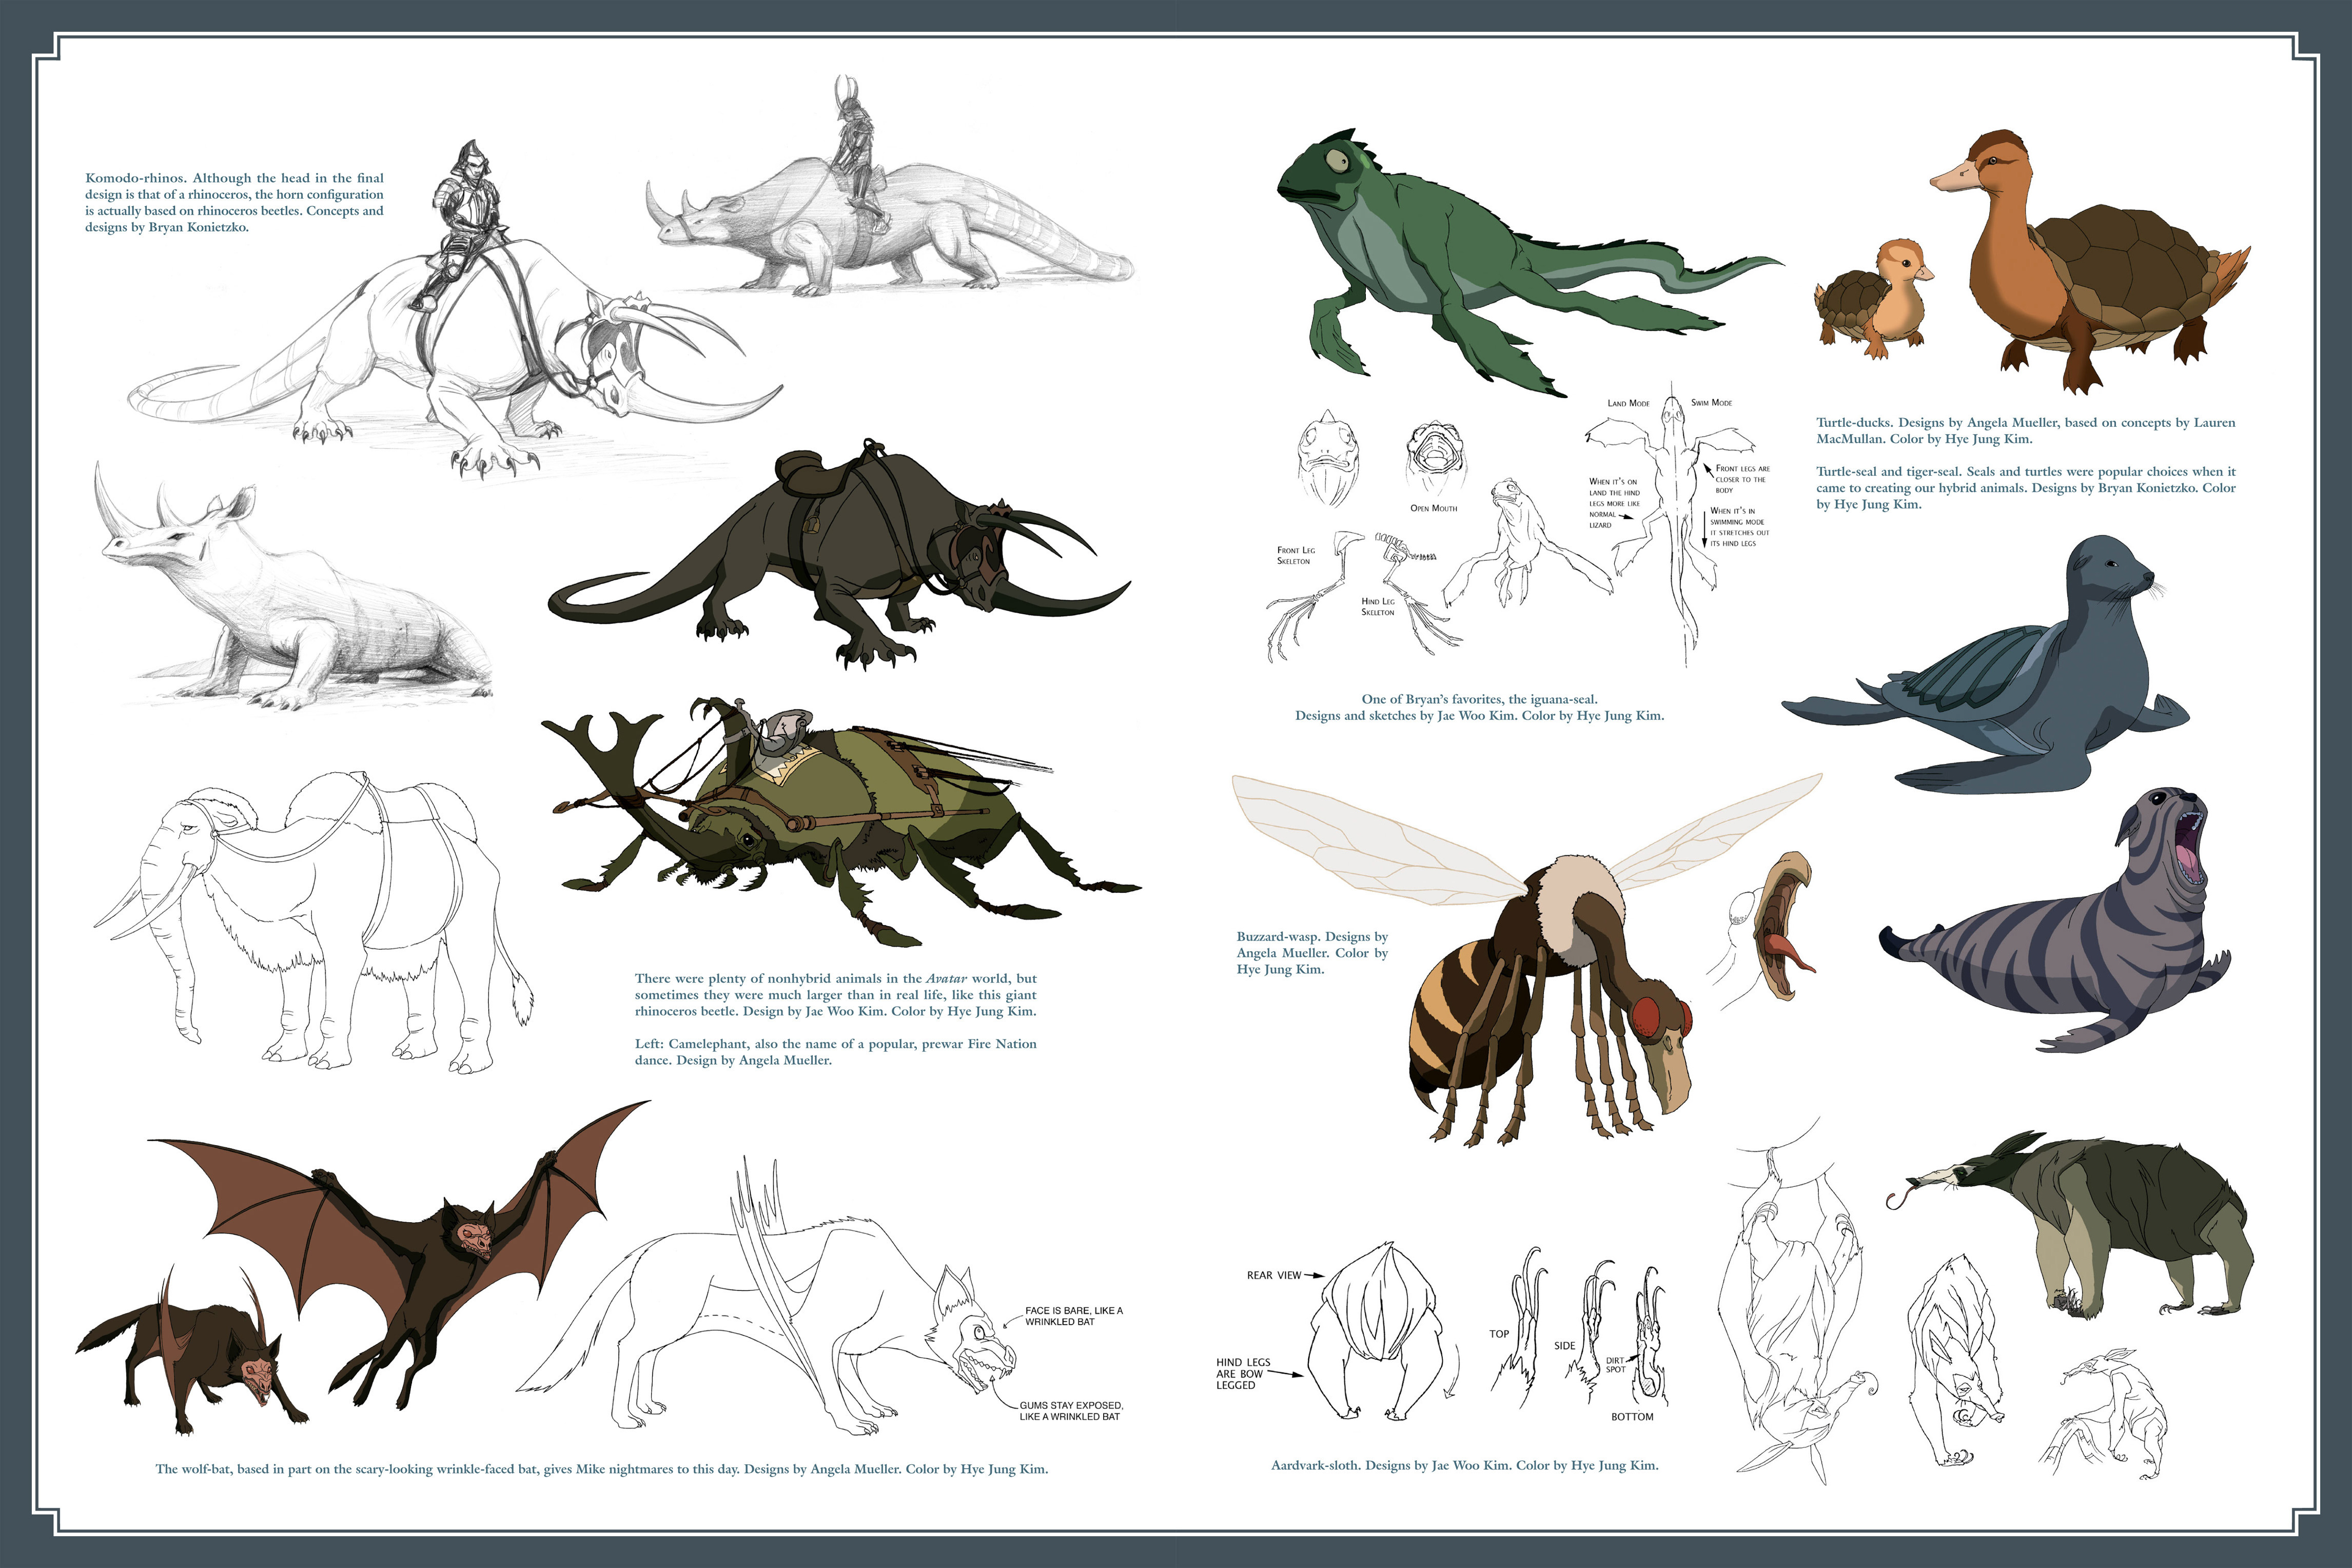The height and width of the screenshot is (1568, 2352).
Task: Click the 'REAR VIEW' label
Action: click(x=1273, y=1275)
